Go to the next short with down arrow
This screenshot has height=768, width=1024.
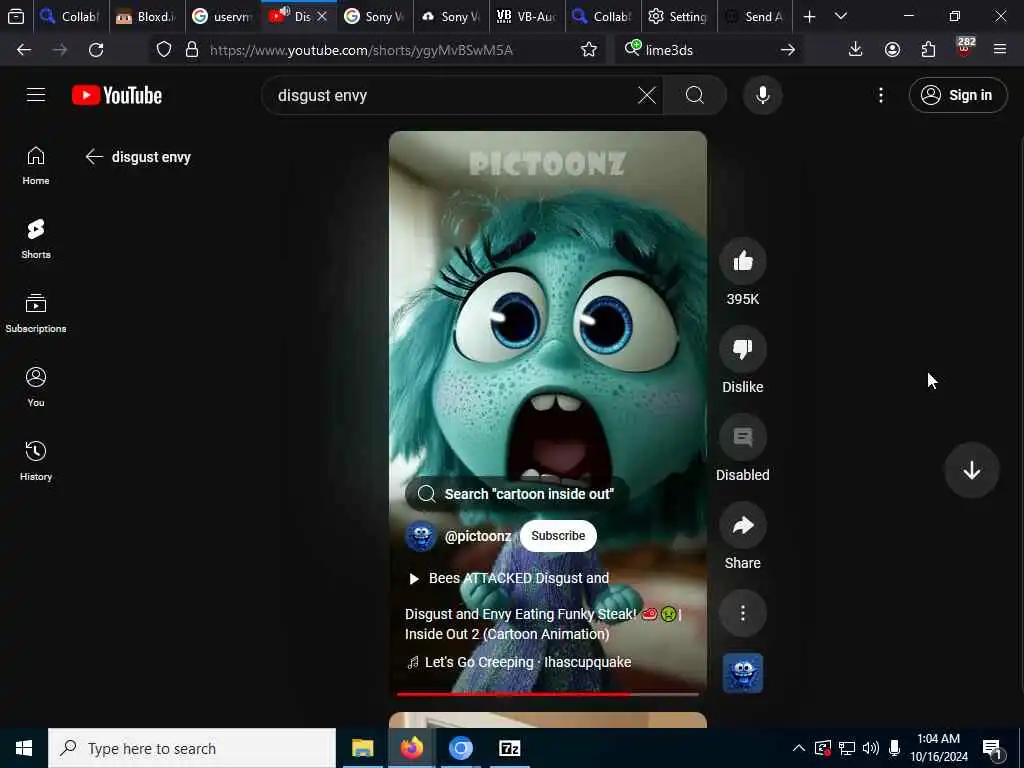pos(972,470)
